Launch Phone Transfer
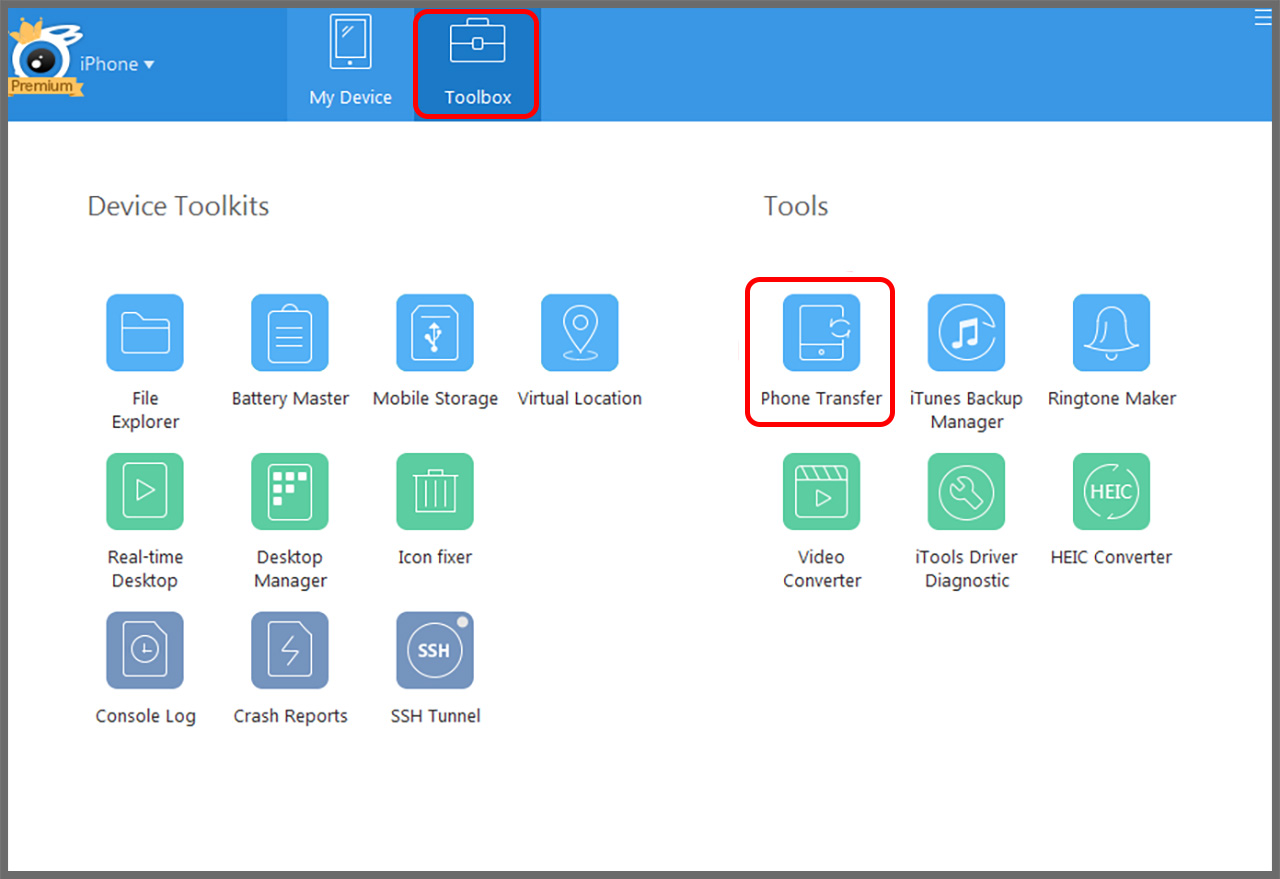This screenshot has height=879, width=1280. point(821,333)
